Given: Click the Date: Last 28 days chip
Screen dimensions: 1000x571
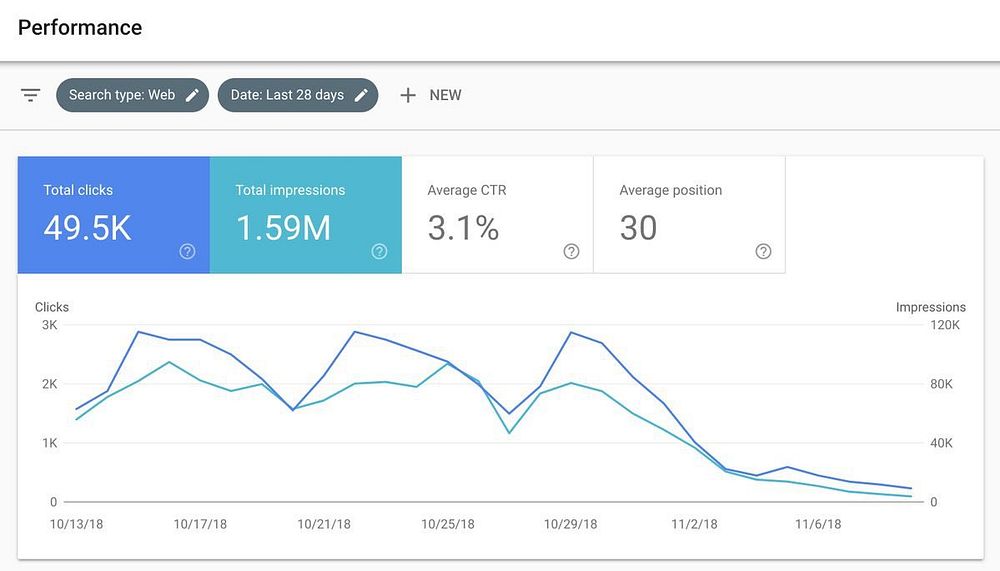Looking at the screenshot, I should 298,95.
